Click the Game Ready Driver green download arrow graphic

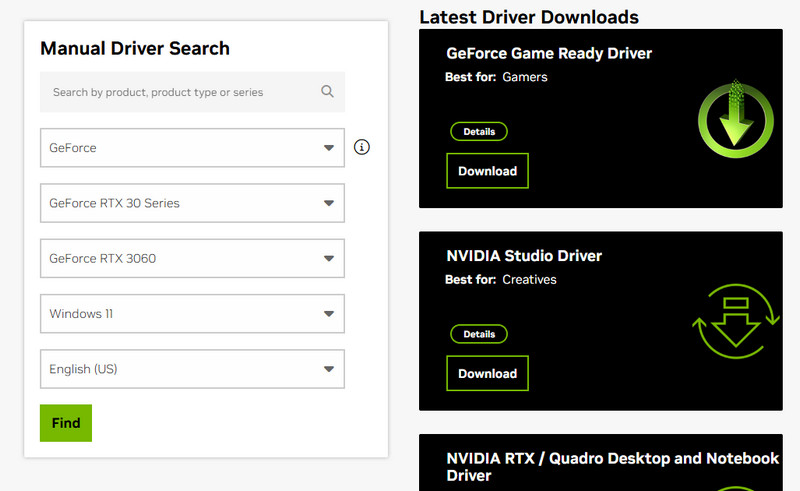pyautogui.click(x=736, y=118)
